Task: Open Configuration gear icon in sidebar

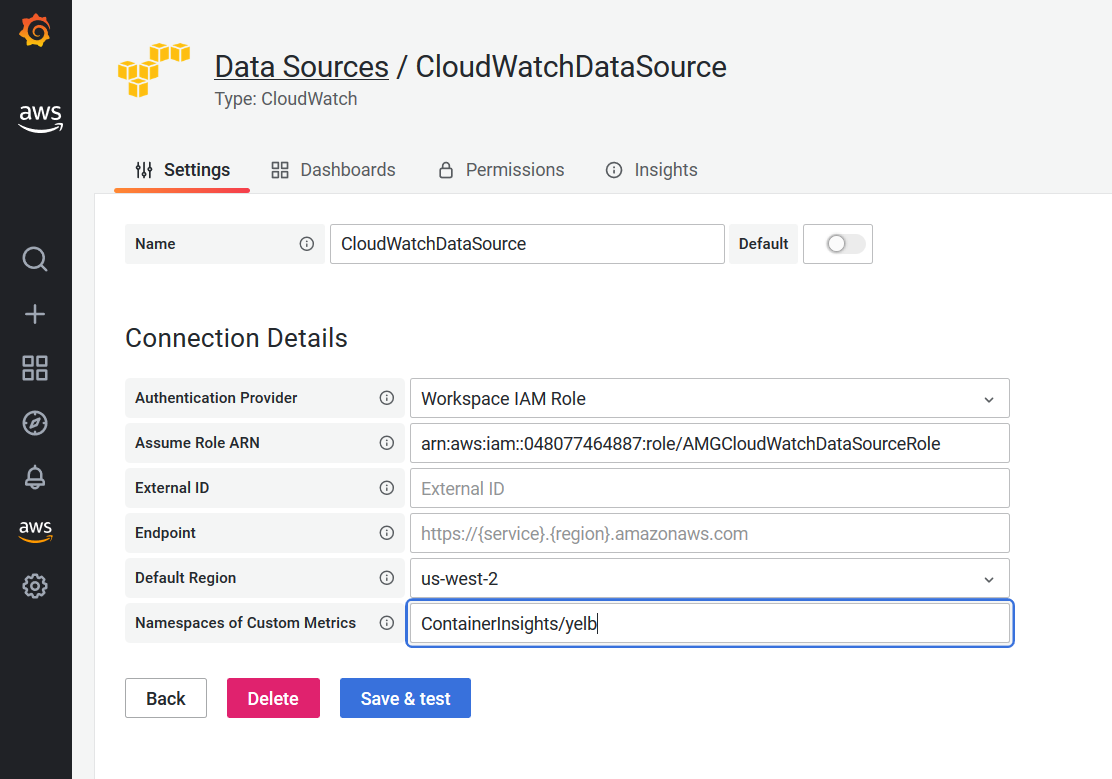Action: pos(35,586)
